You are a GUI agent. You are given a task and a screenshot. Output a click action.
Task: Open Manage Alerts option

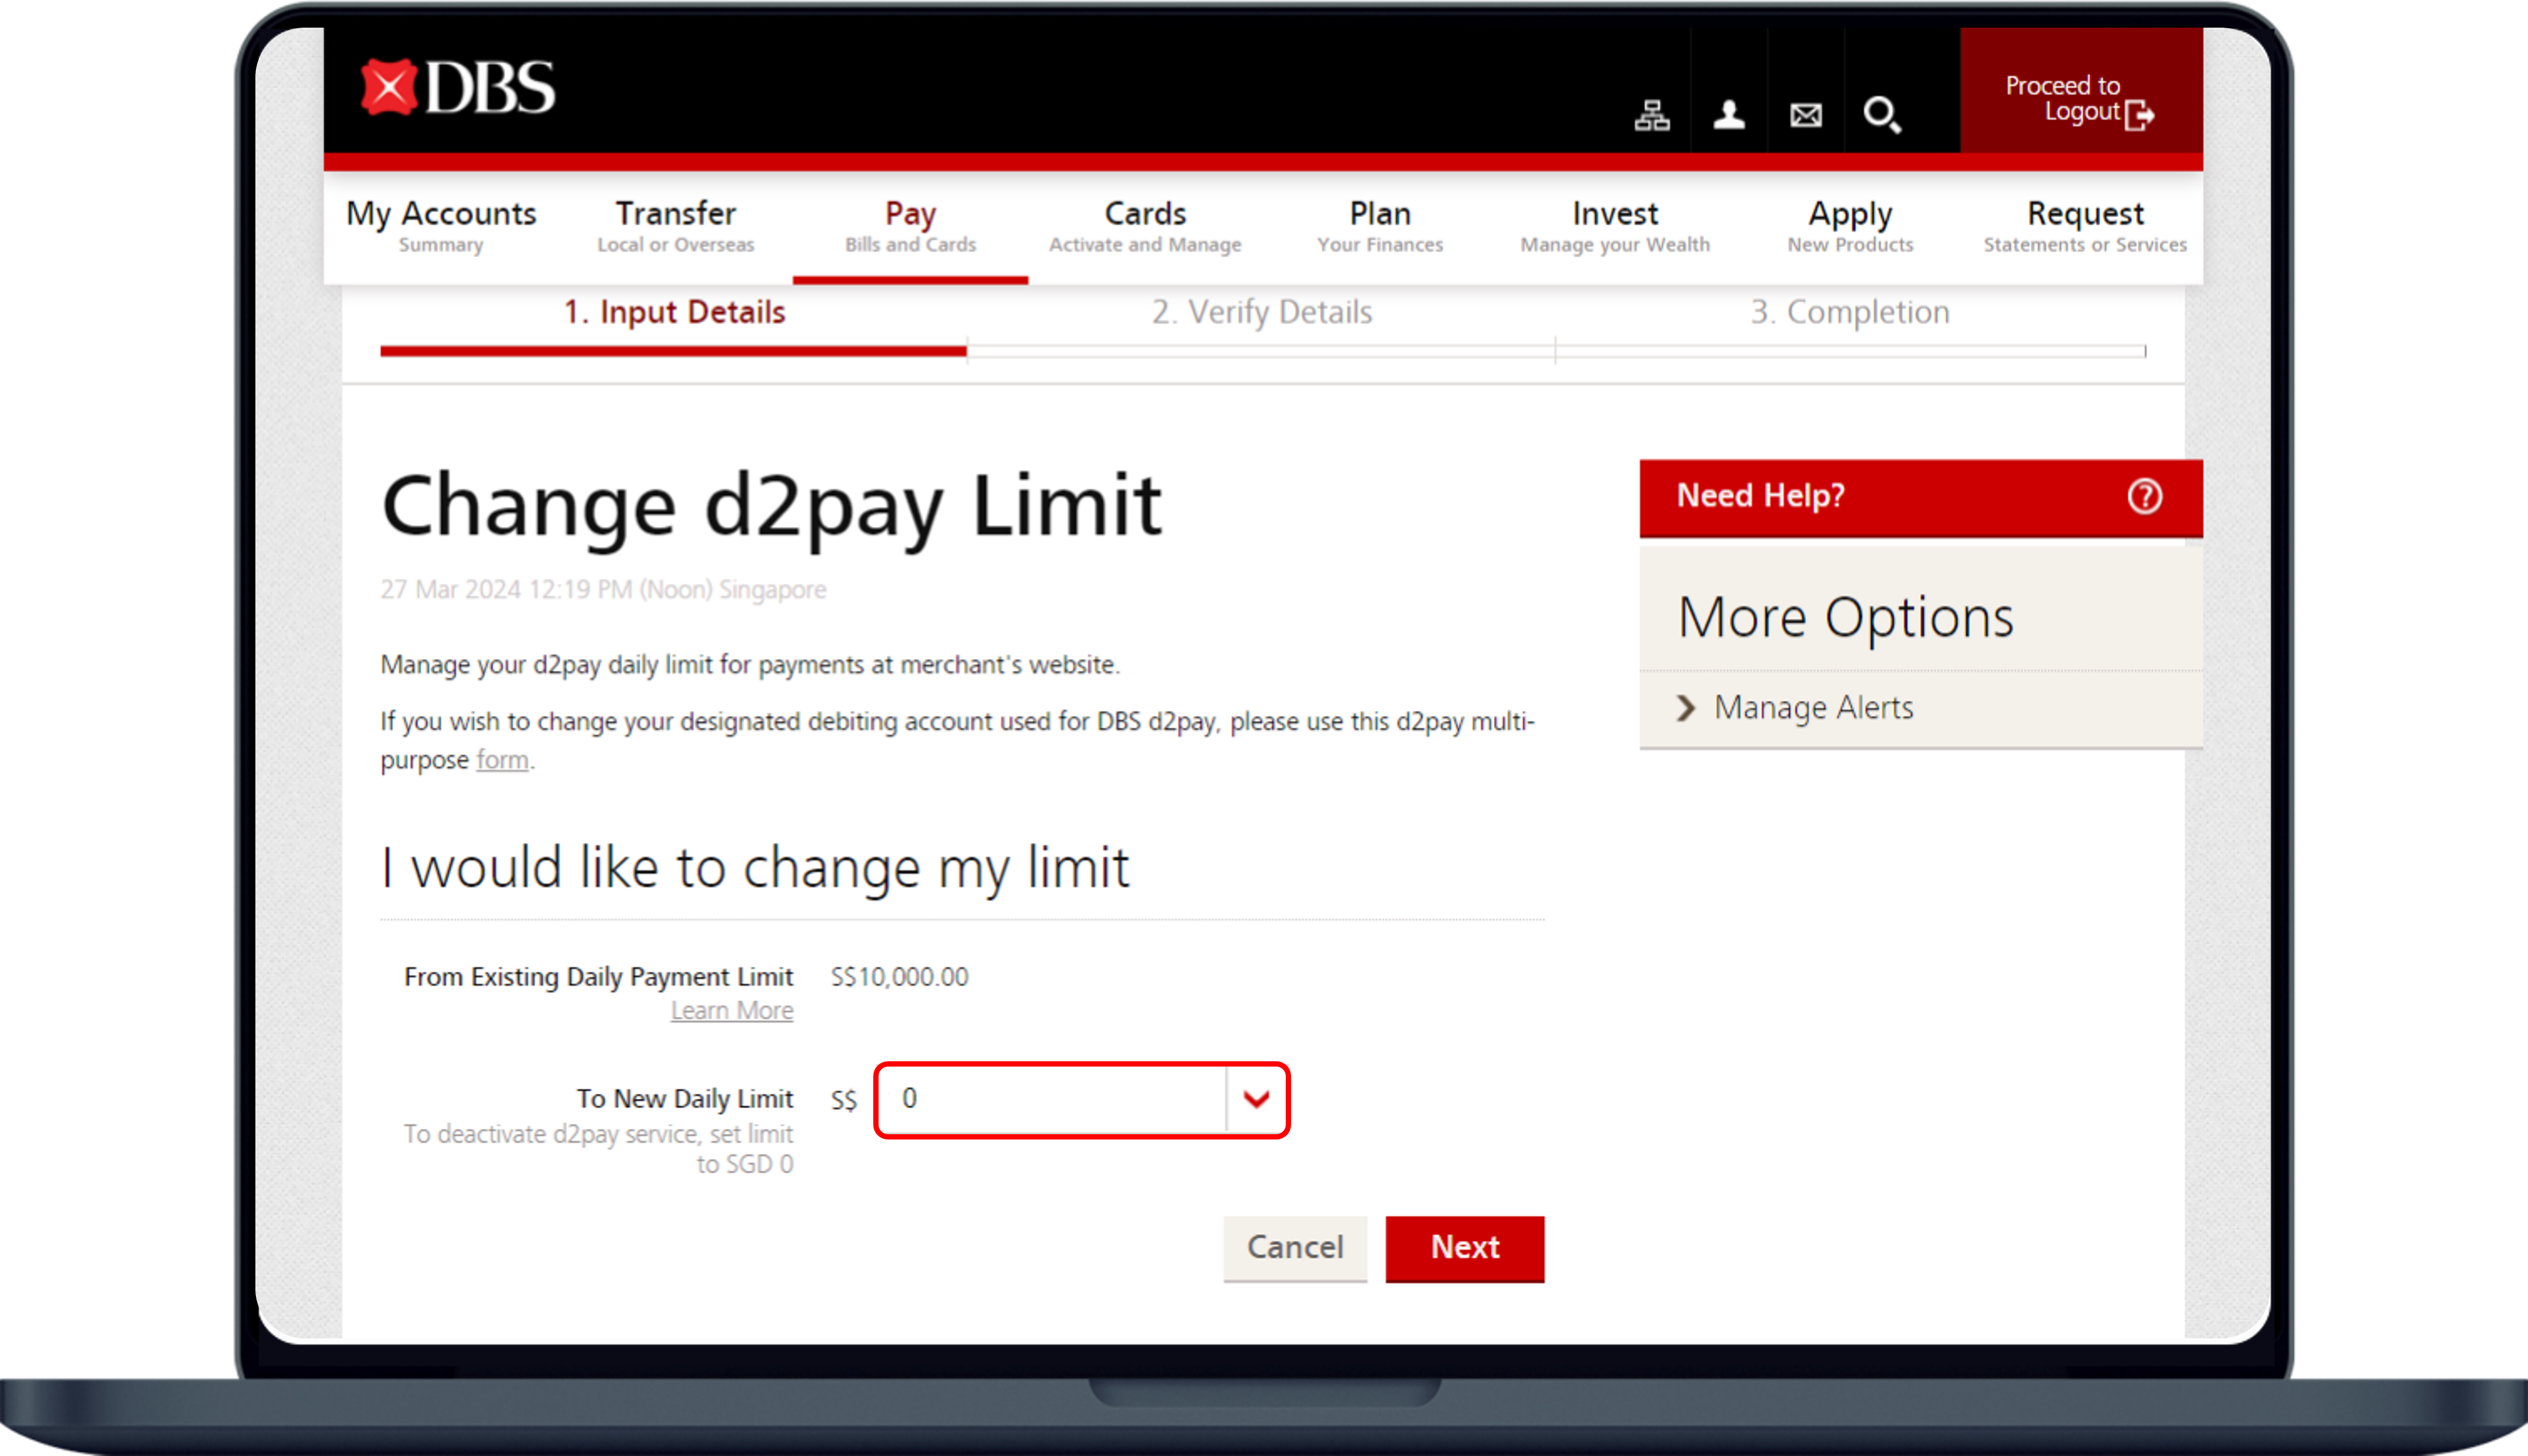pos(1812,708)
